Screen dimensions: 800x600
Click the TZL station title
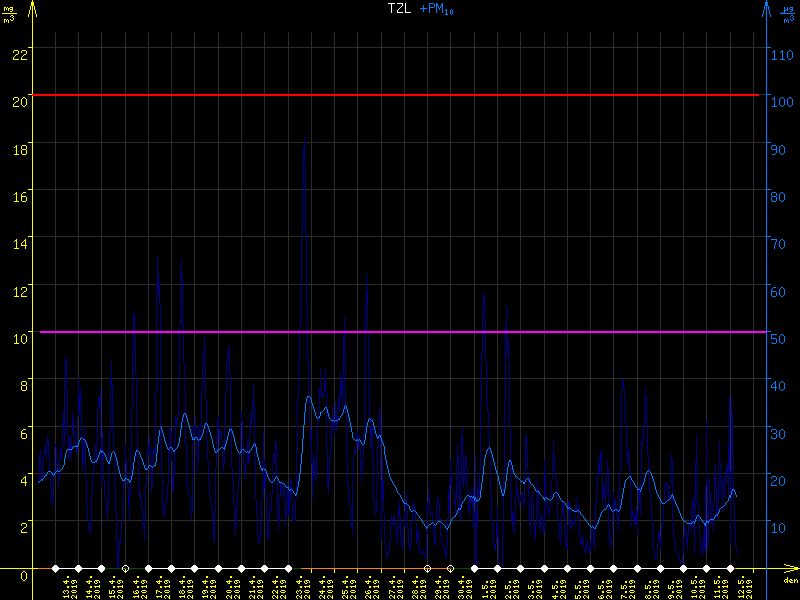point(399,9)
